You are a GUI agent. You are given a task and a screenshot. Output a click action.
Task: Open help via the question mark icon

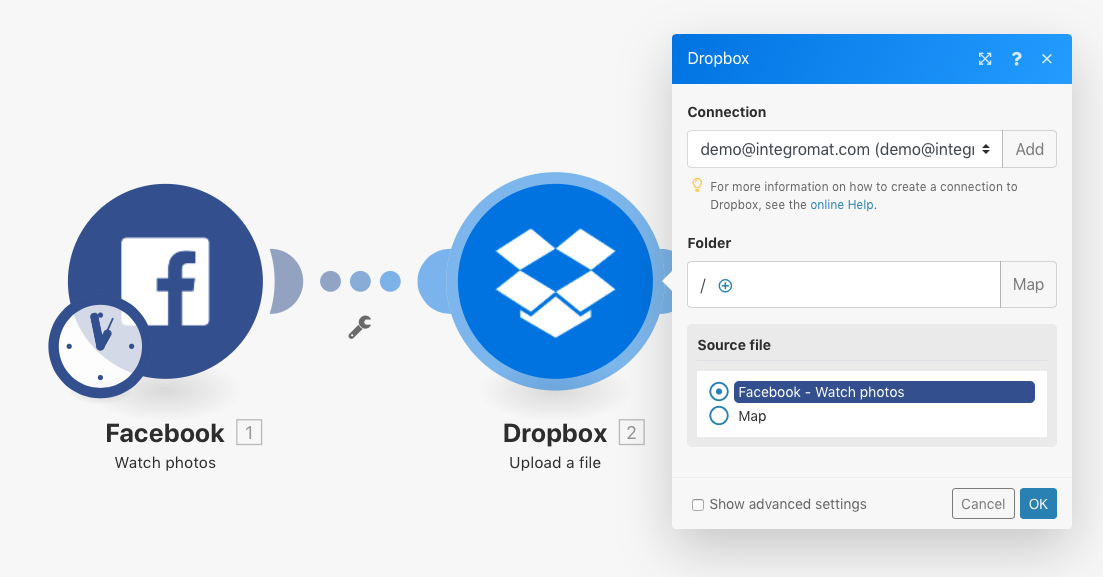point(1016,59)
